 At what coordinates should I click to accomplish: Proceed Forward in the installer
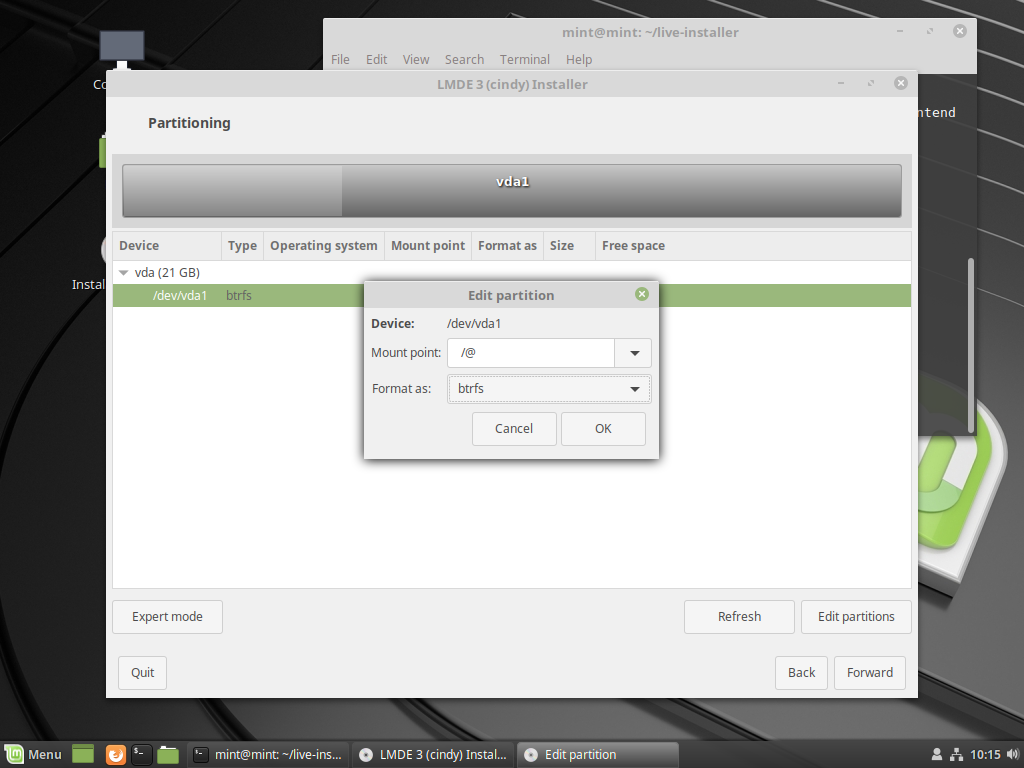870,673
